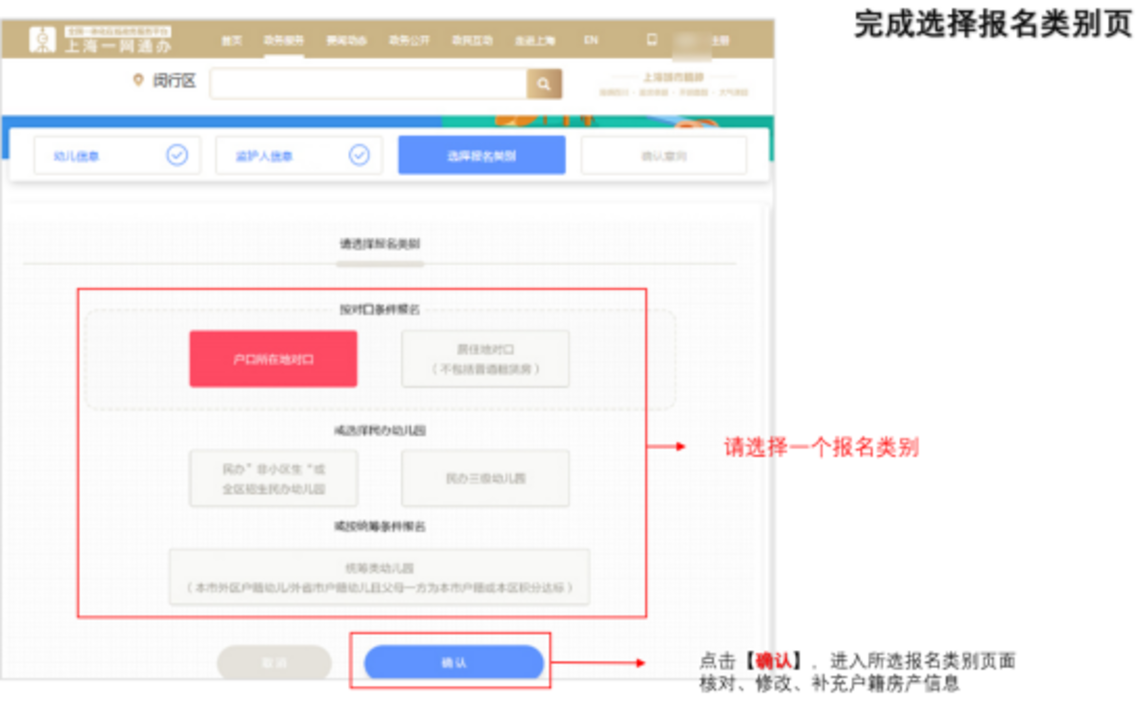The image size is (1140, 701).
Task: Click inside the search input field
Action: click(365, 84)
